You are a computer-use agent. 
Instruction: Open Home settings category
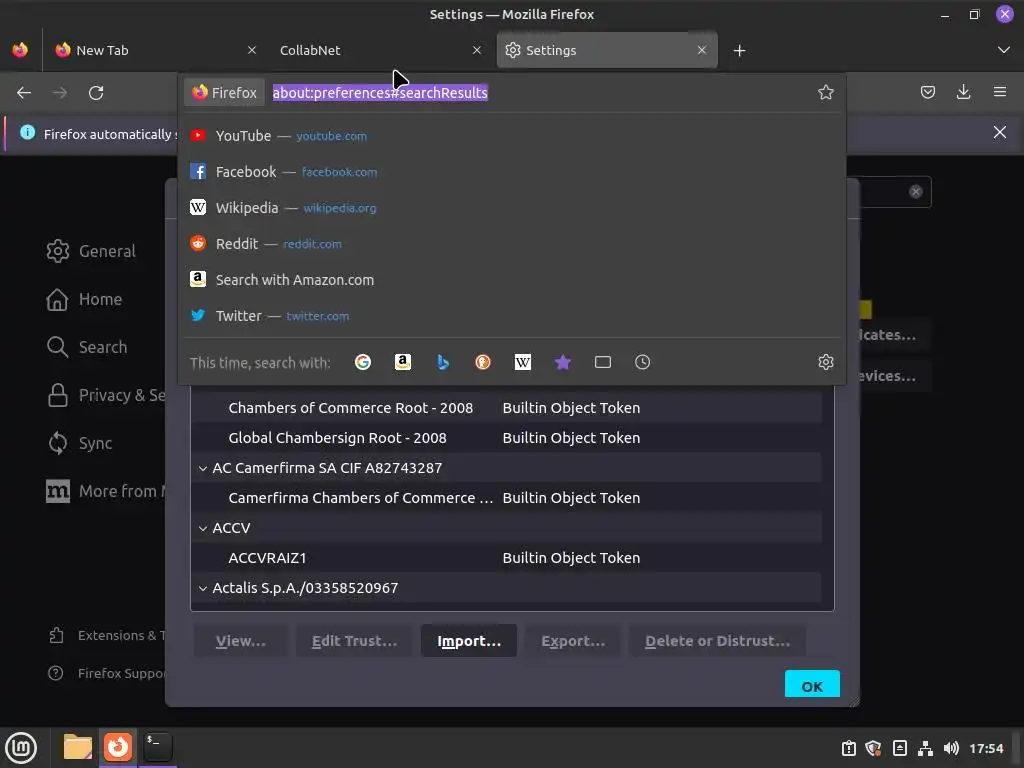tap(84, 299)
